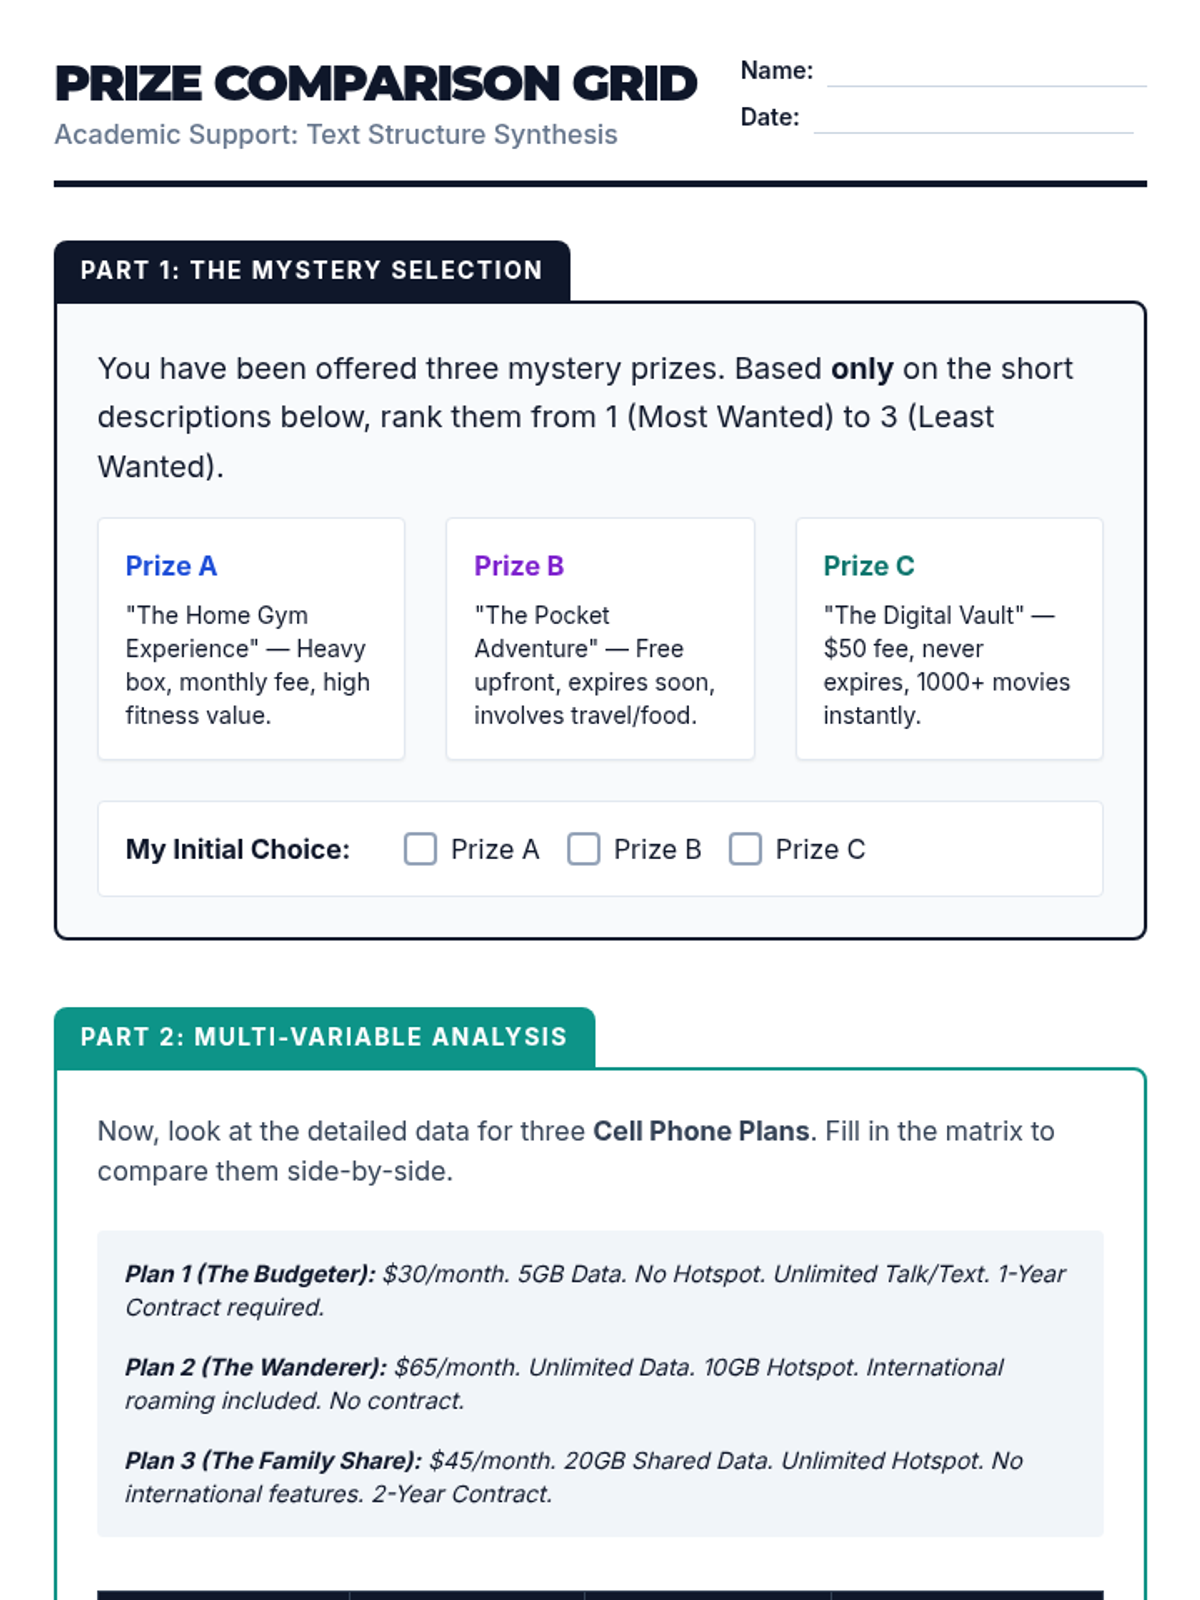Select the Part 2: Multi-Variable Analysis tab
1200x1600 pixels.
[324, 1037]
